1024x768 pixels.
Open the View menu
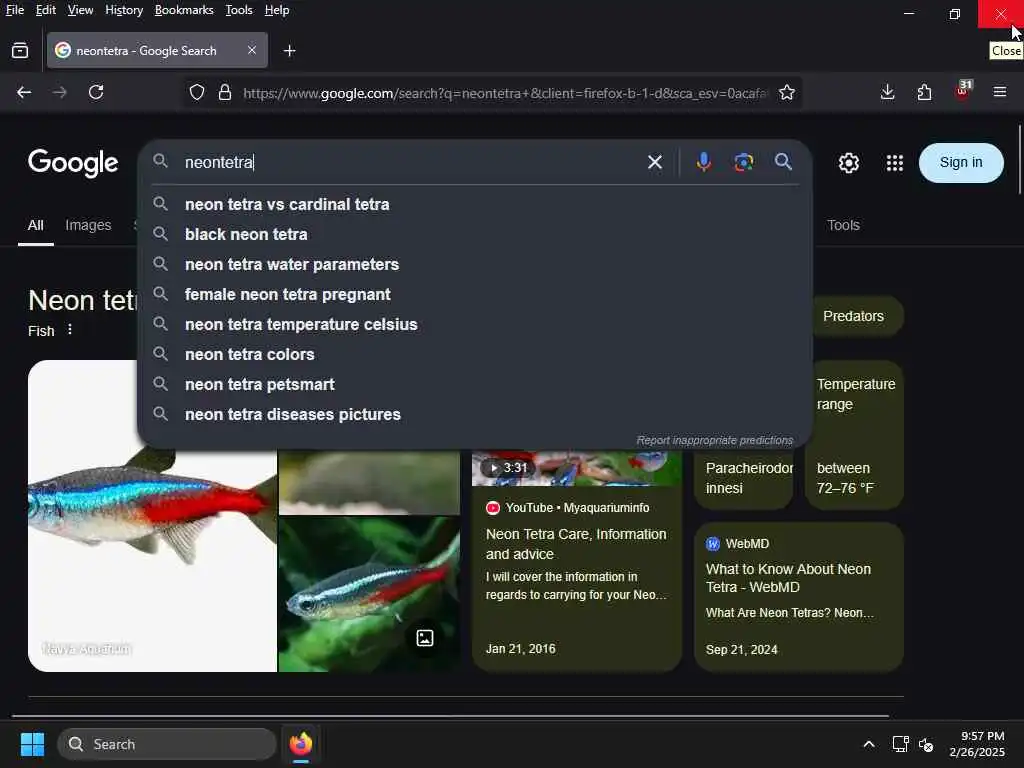tap(80, 10)
